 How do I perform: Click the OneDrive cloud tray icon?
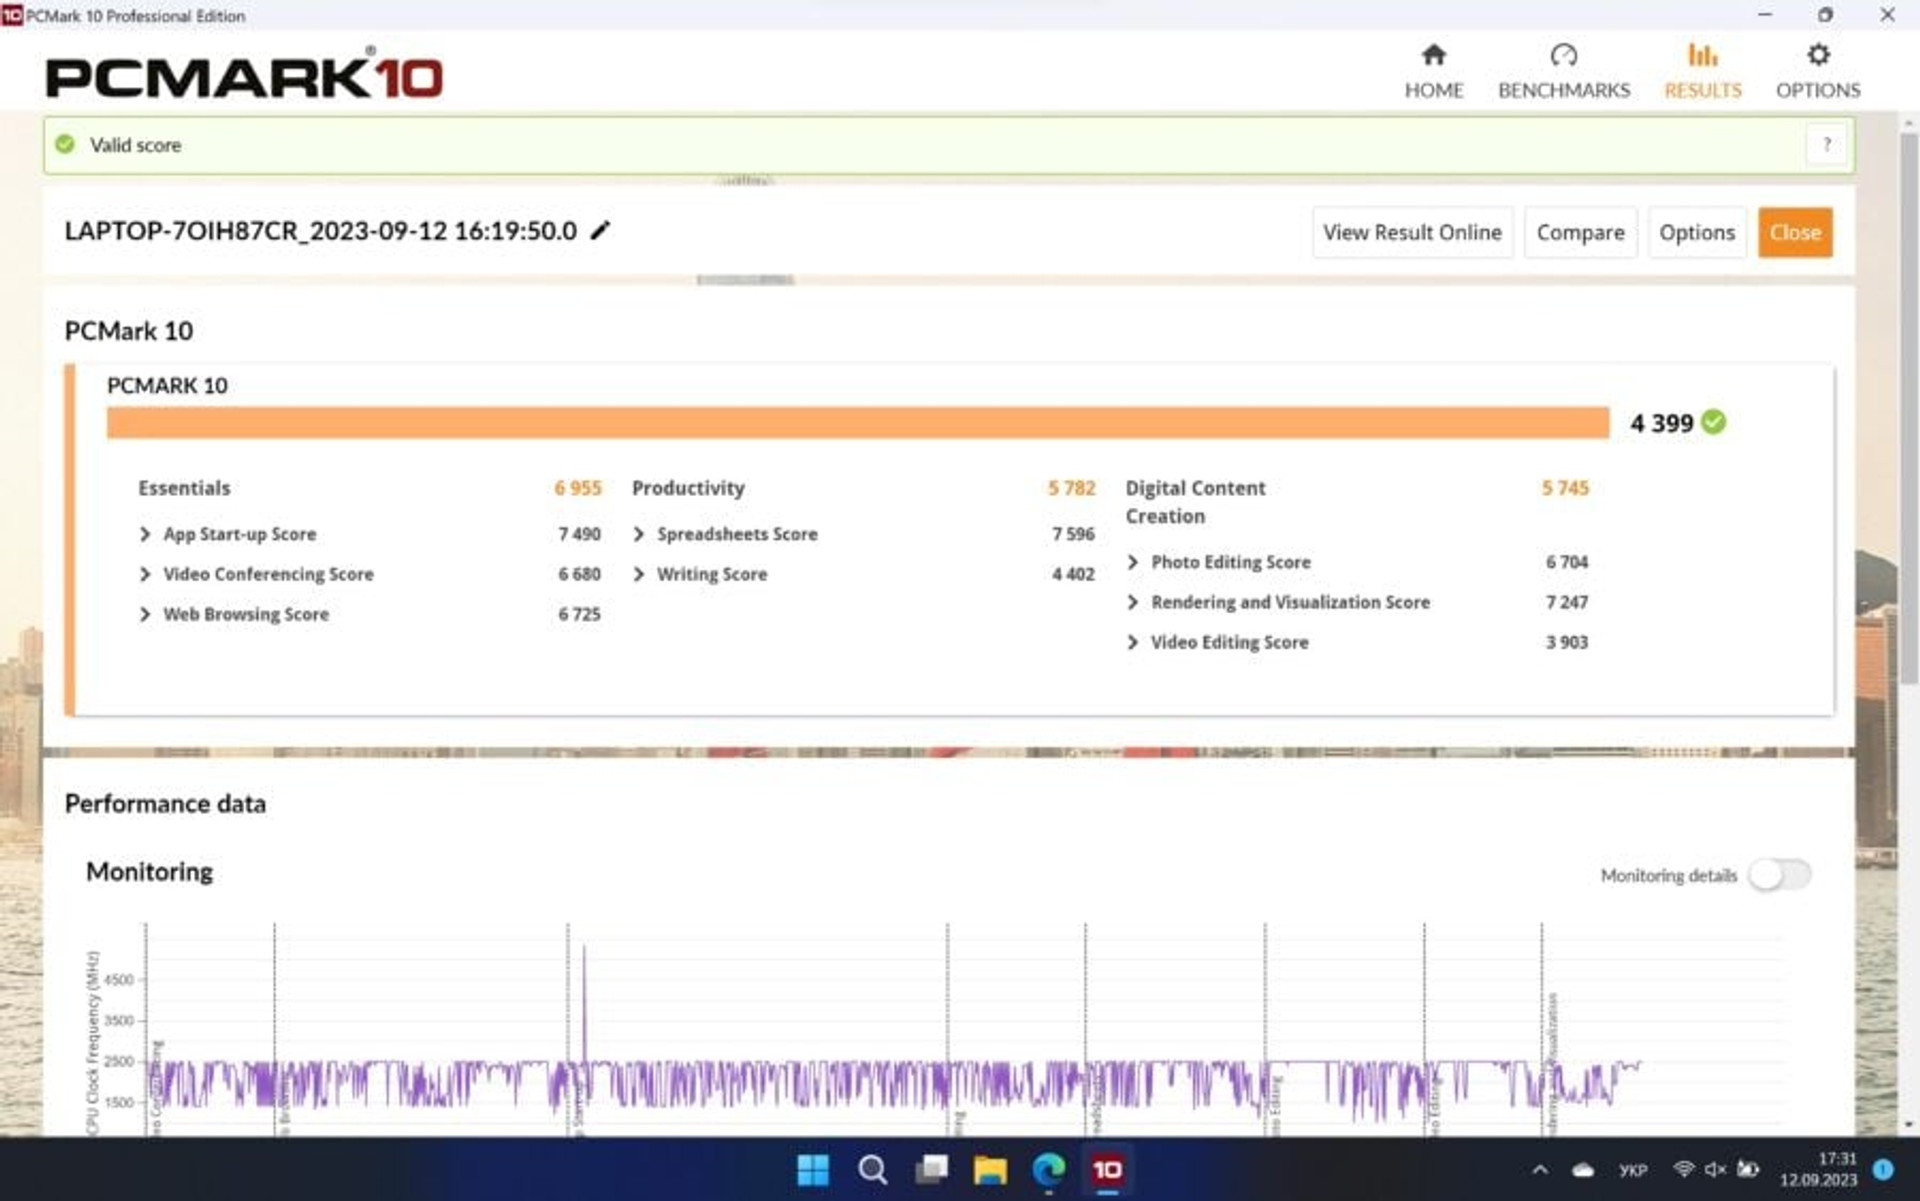click(x=1582, y=1169)
